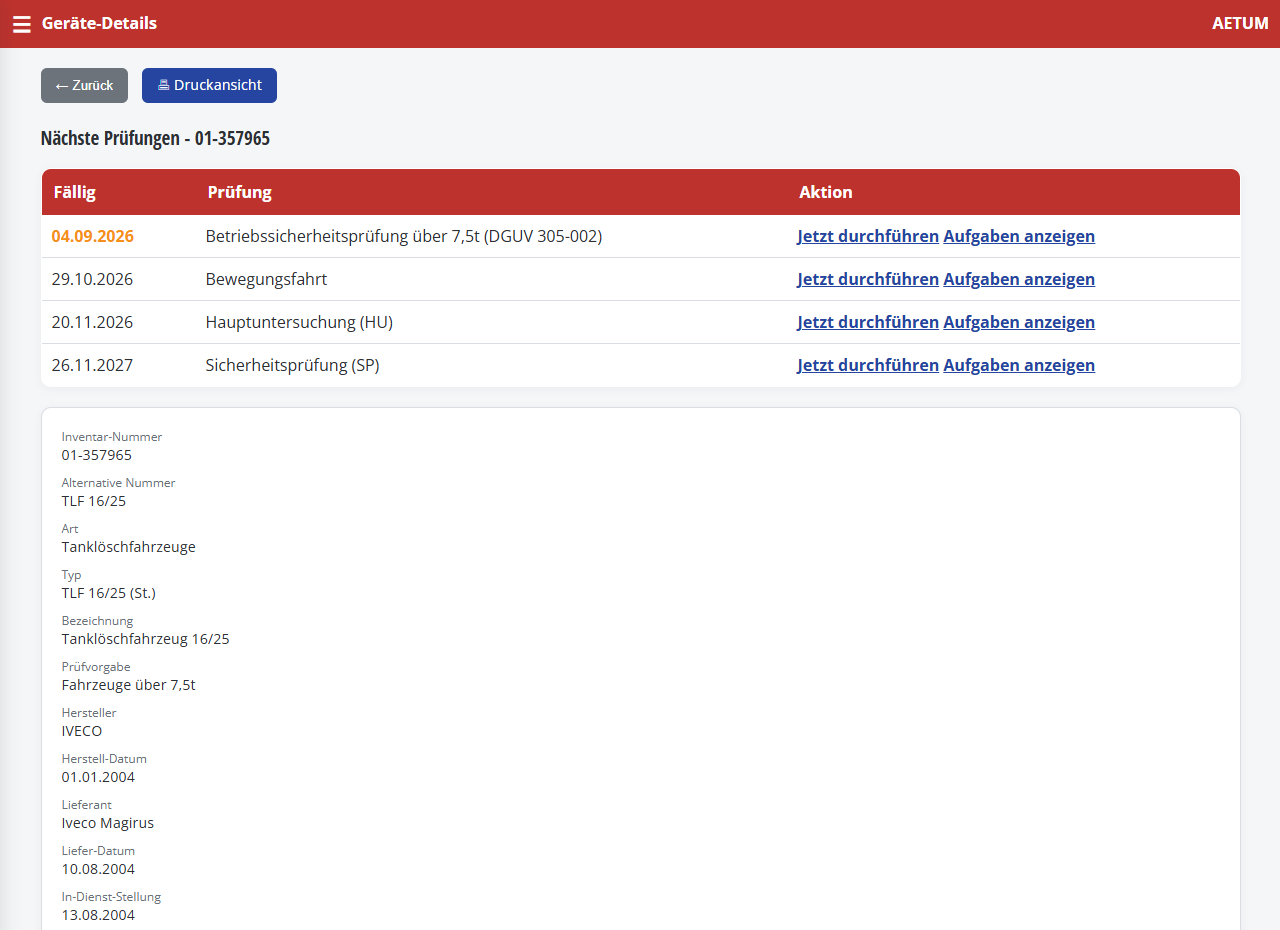Select the Typ value TLF 16/25 (St.)
The width and height of the screenshot is (1280, 930).
click(109, 593)
